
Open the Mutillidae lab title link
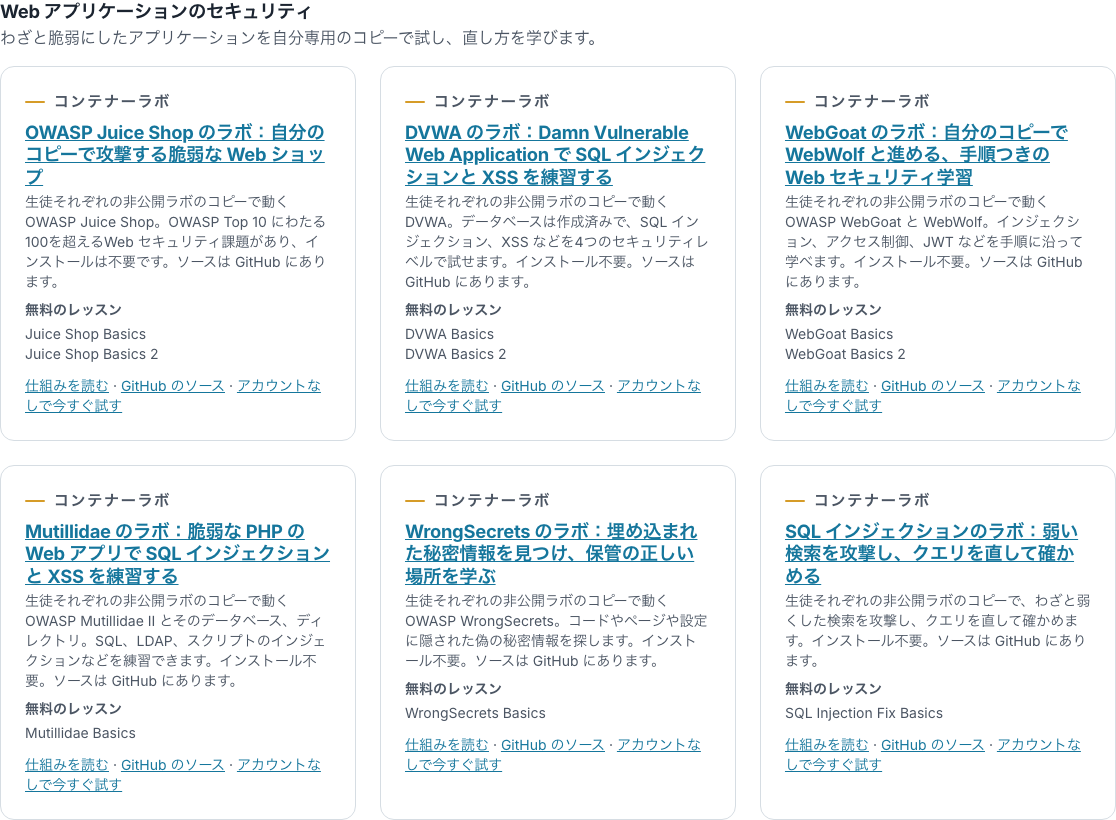click(177, 553)
